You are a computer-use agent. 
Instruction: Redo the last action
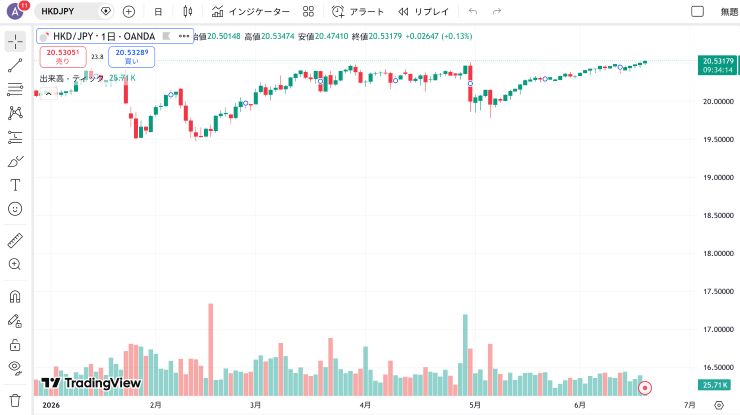pos(496,11)
